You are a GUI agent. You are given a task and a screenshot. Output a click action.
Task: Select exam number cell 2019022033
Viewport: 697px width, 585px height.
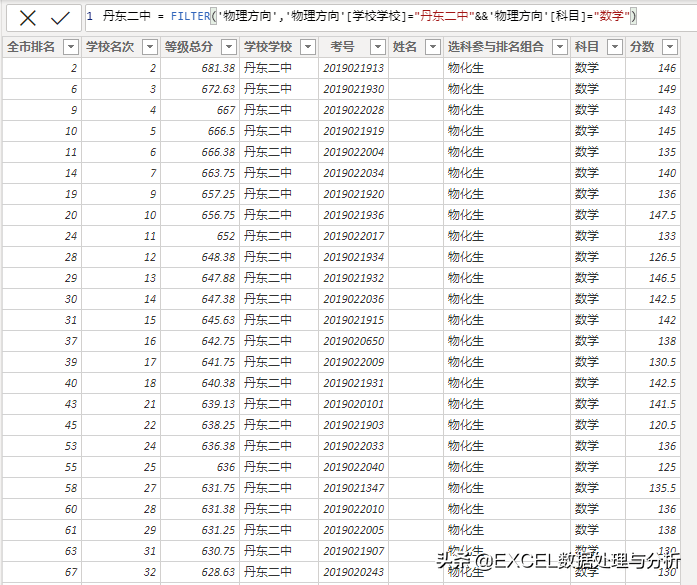(x=353, y=446)
